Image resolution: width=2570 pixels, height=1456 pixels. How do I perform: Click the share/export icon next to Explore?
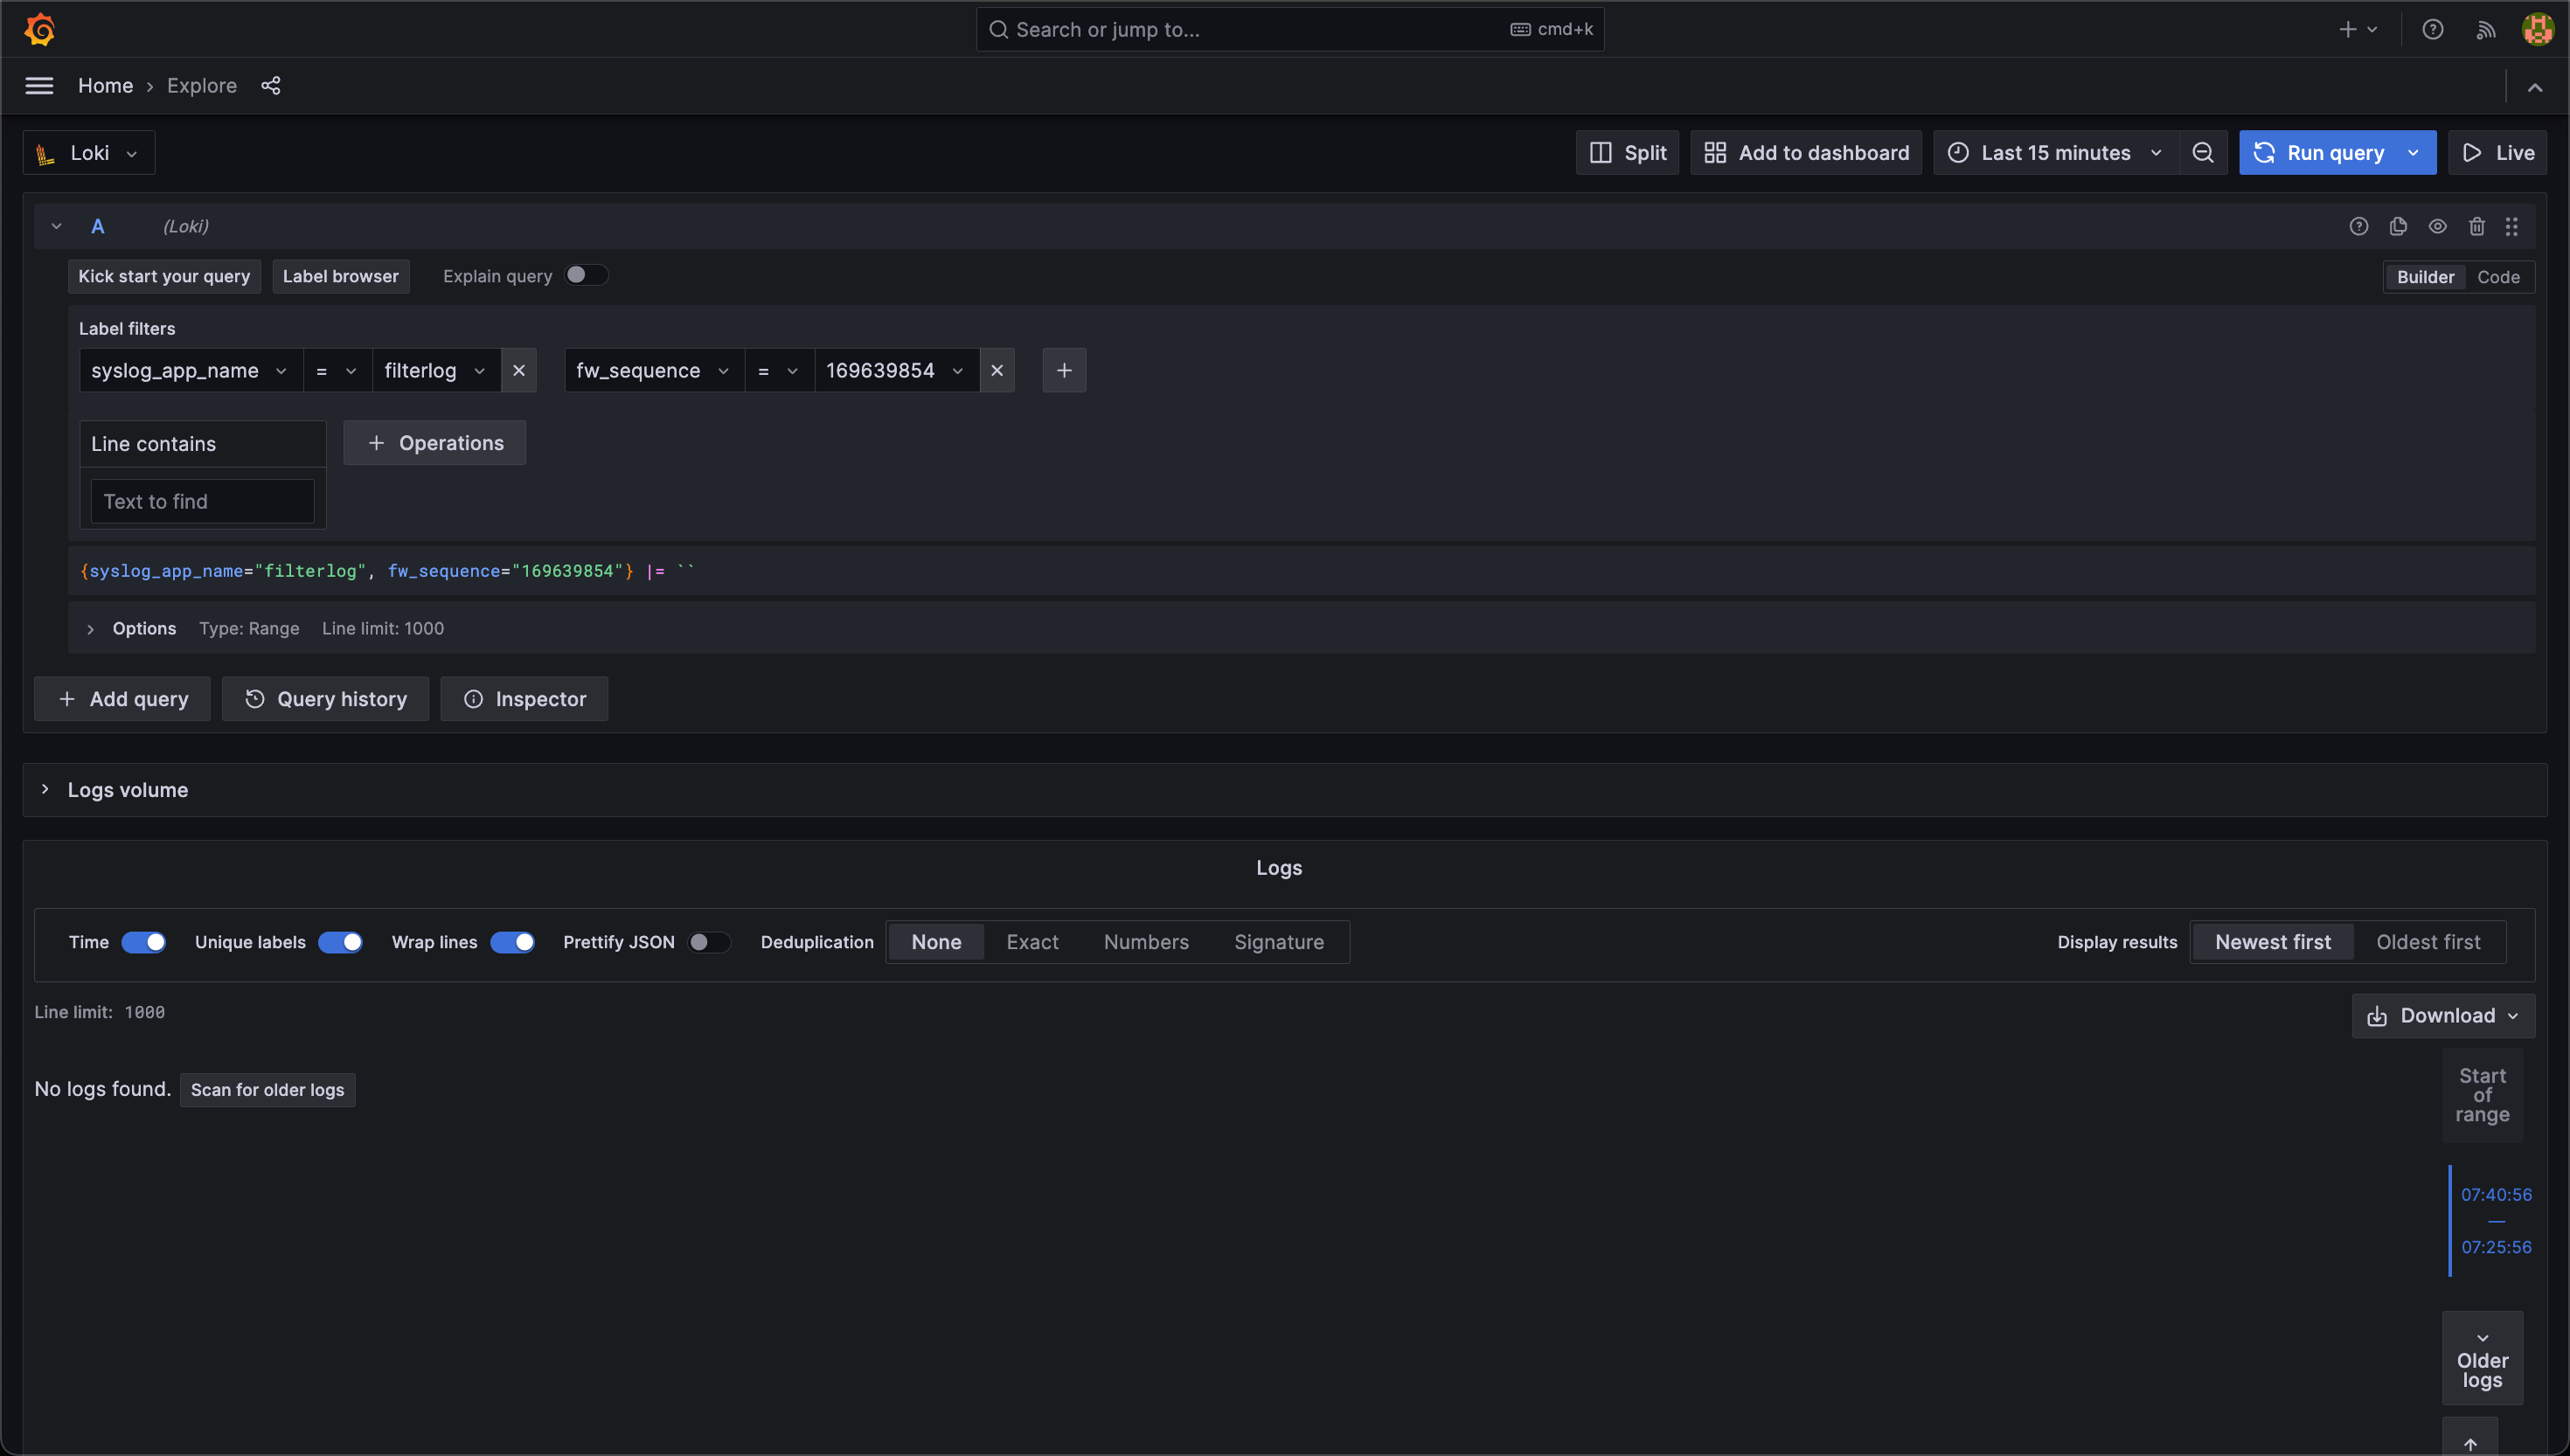coord(270,85)
